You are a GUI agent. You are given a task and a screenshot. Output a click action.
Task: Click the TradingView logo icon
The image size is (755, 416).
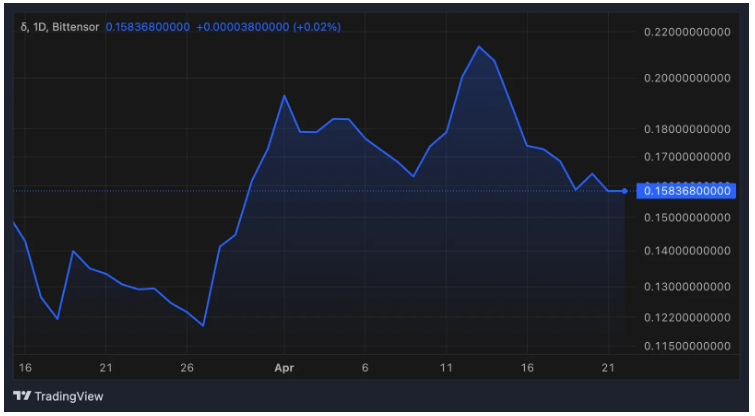coord(21,396)
